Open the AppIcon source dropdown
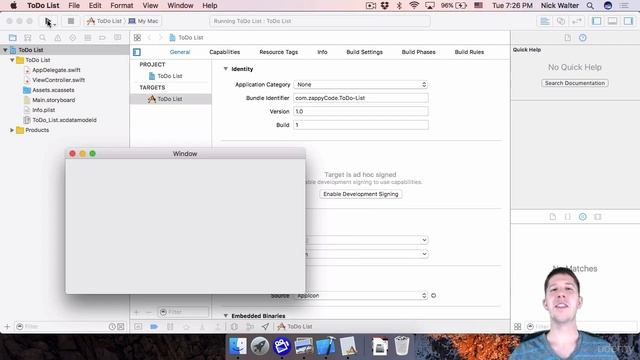The width and height of the screenshot is (640, 360). point(361,296)
